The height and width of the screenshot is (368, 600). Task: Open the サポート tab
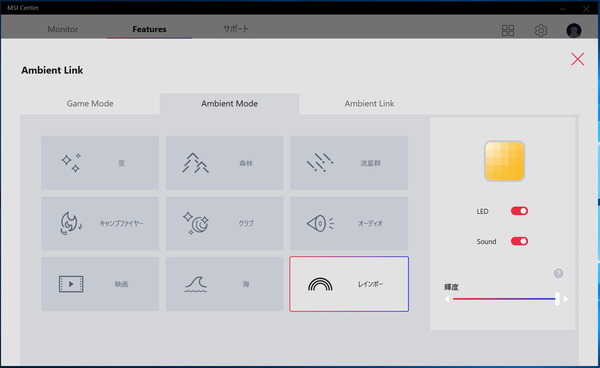pos(236,29)
